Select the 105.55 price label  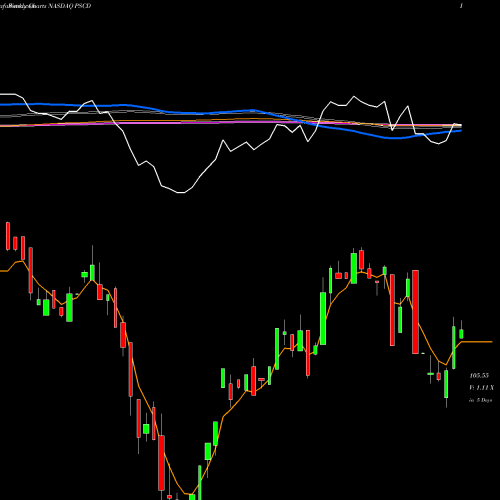tap(479, 376)
